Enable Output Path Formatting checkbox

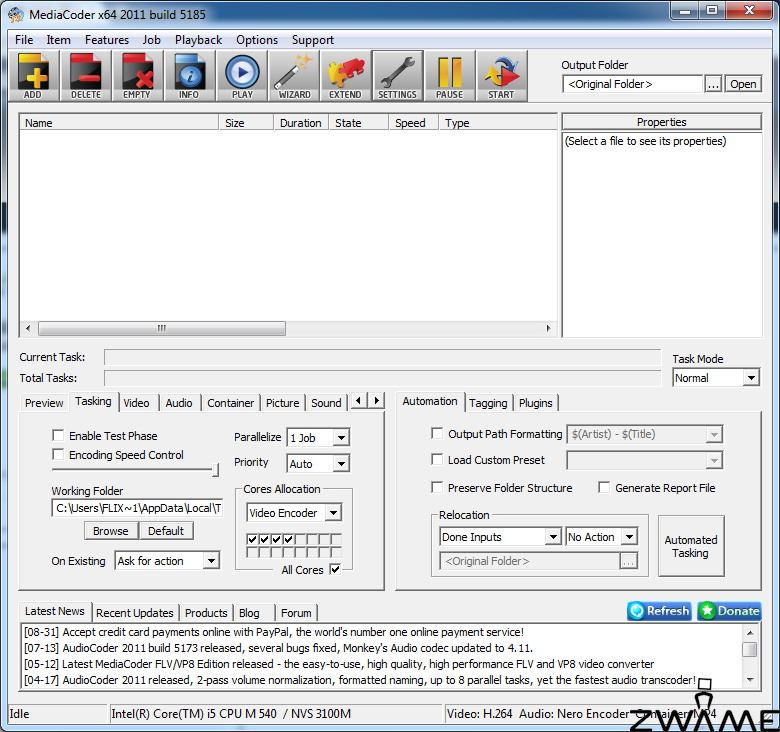(437, 434)
